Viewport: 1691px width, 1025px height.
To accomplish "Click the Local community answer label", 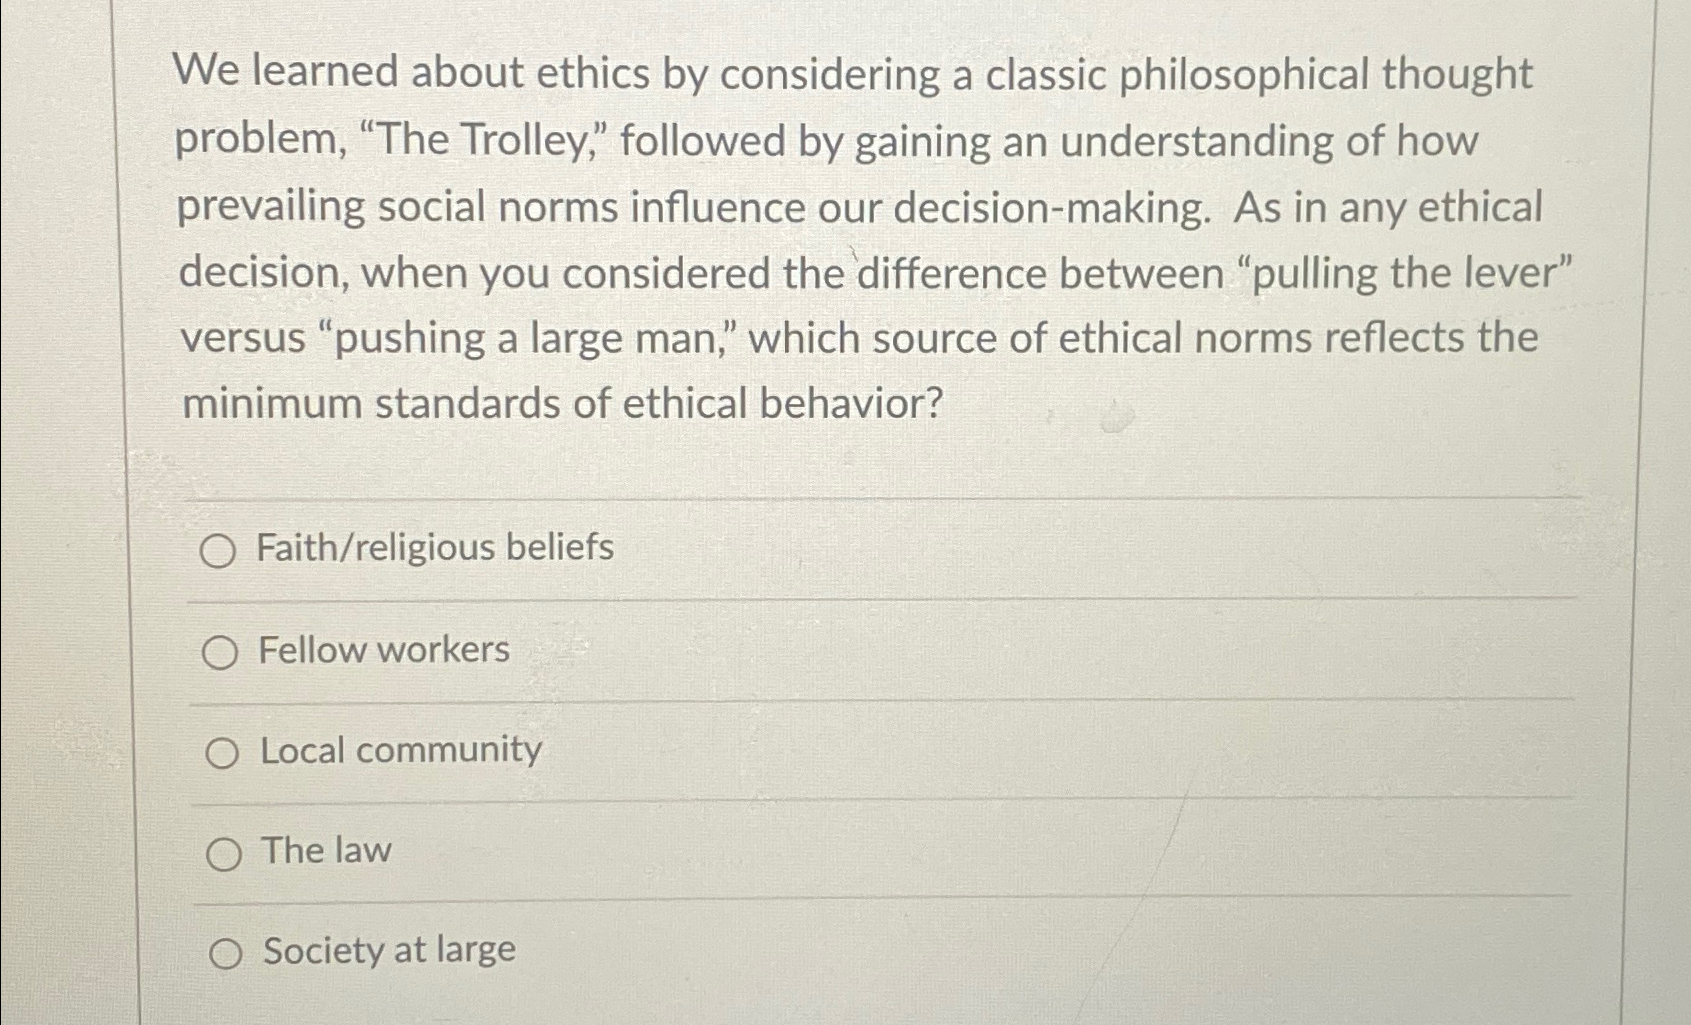I will tap(399, 749).
